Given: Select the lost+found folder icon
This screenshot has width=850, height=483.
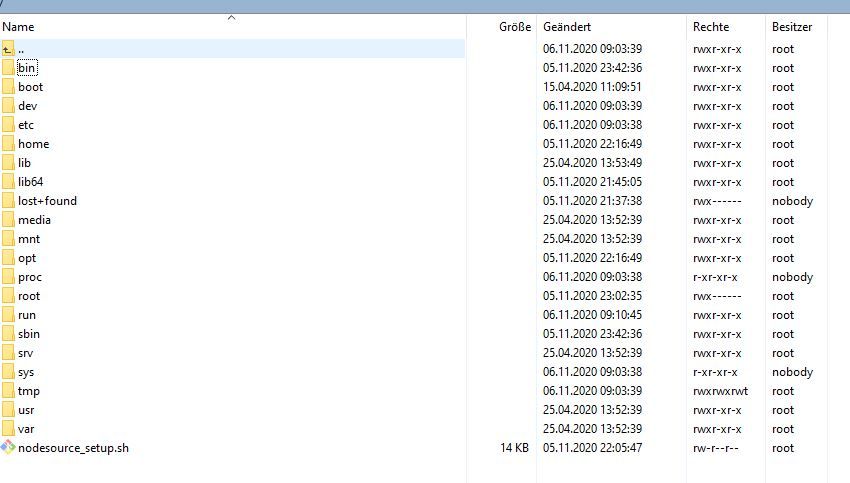Looking at the screenshot, I should point(8,201).
